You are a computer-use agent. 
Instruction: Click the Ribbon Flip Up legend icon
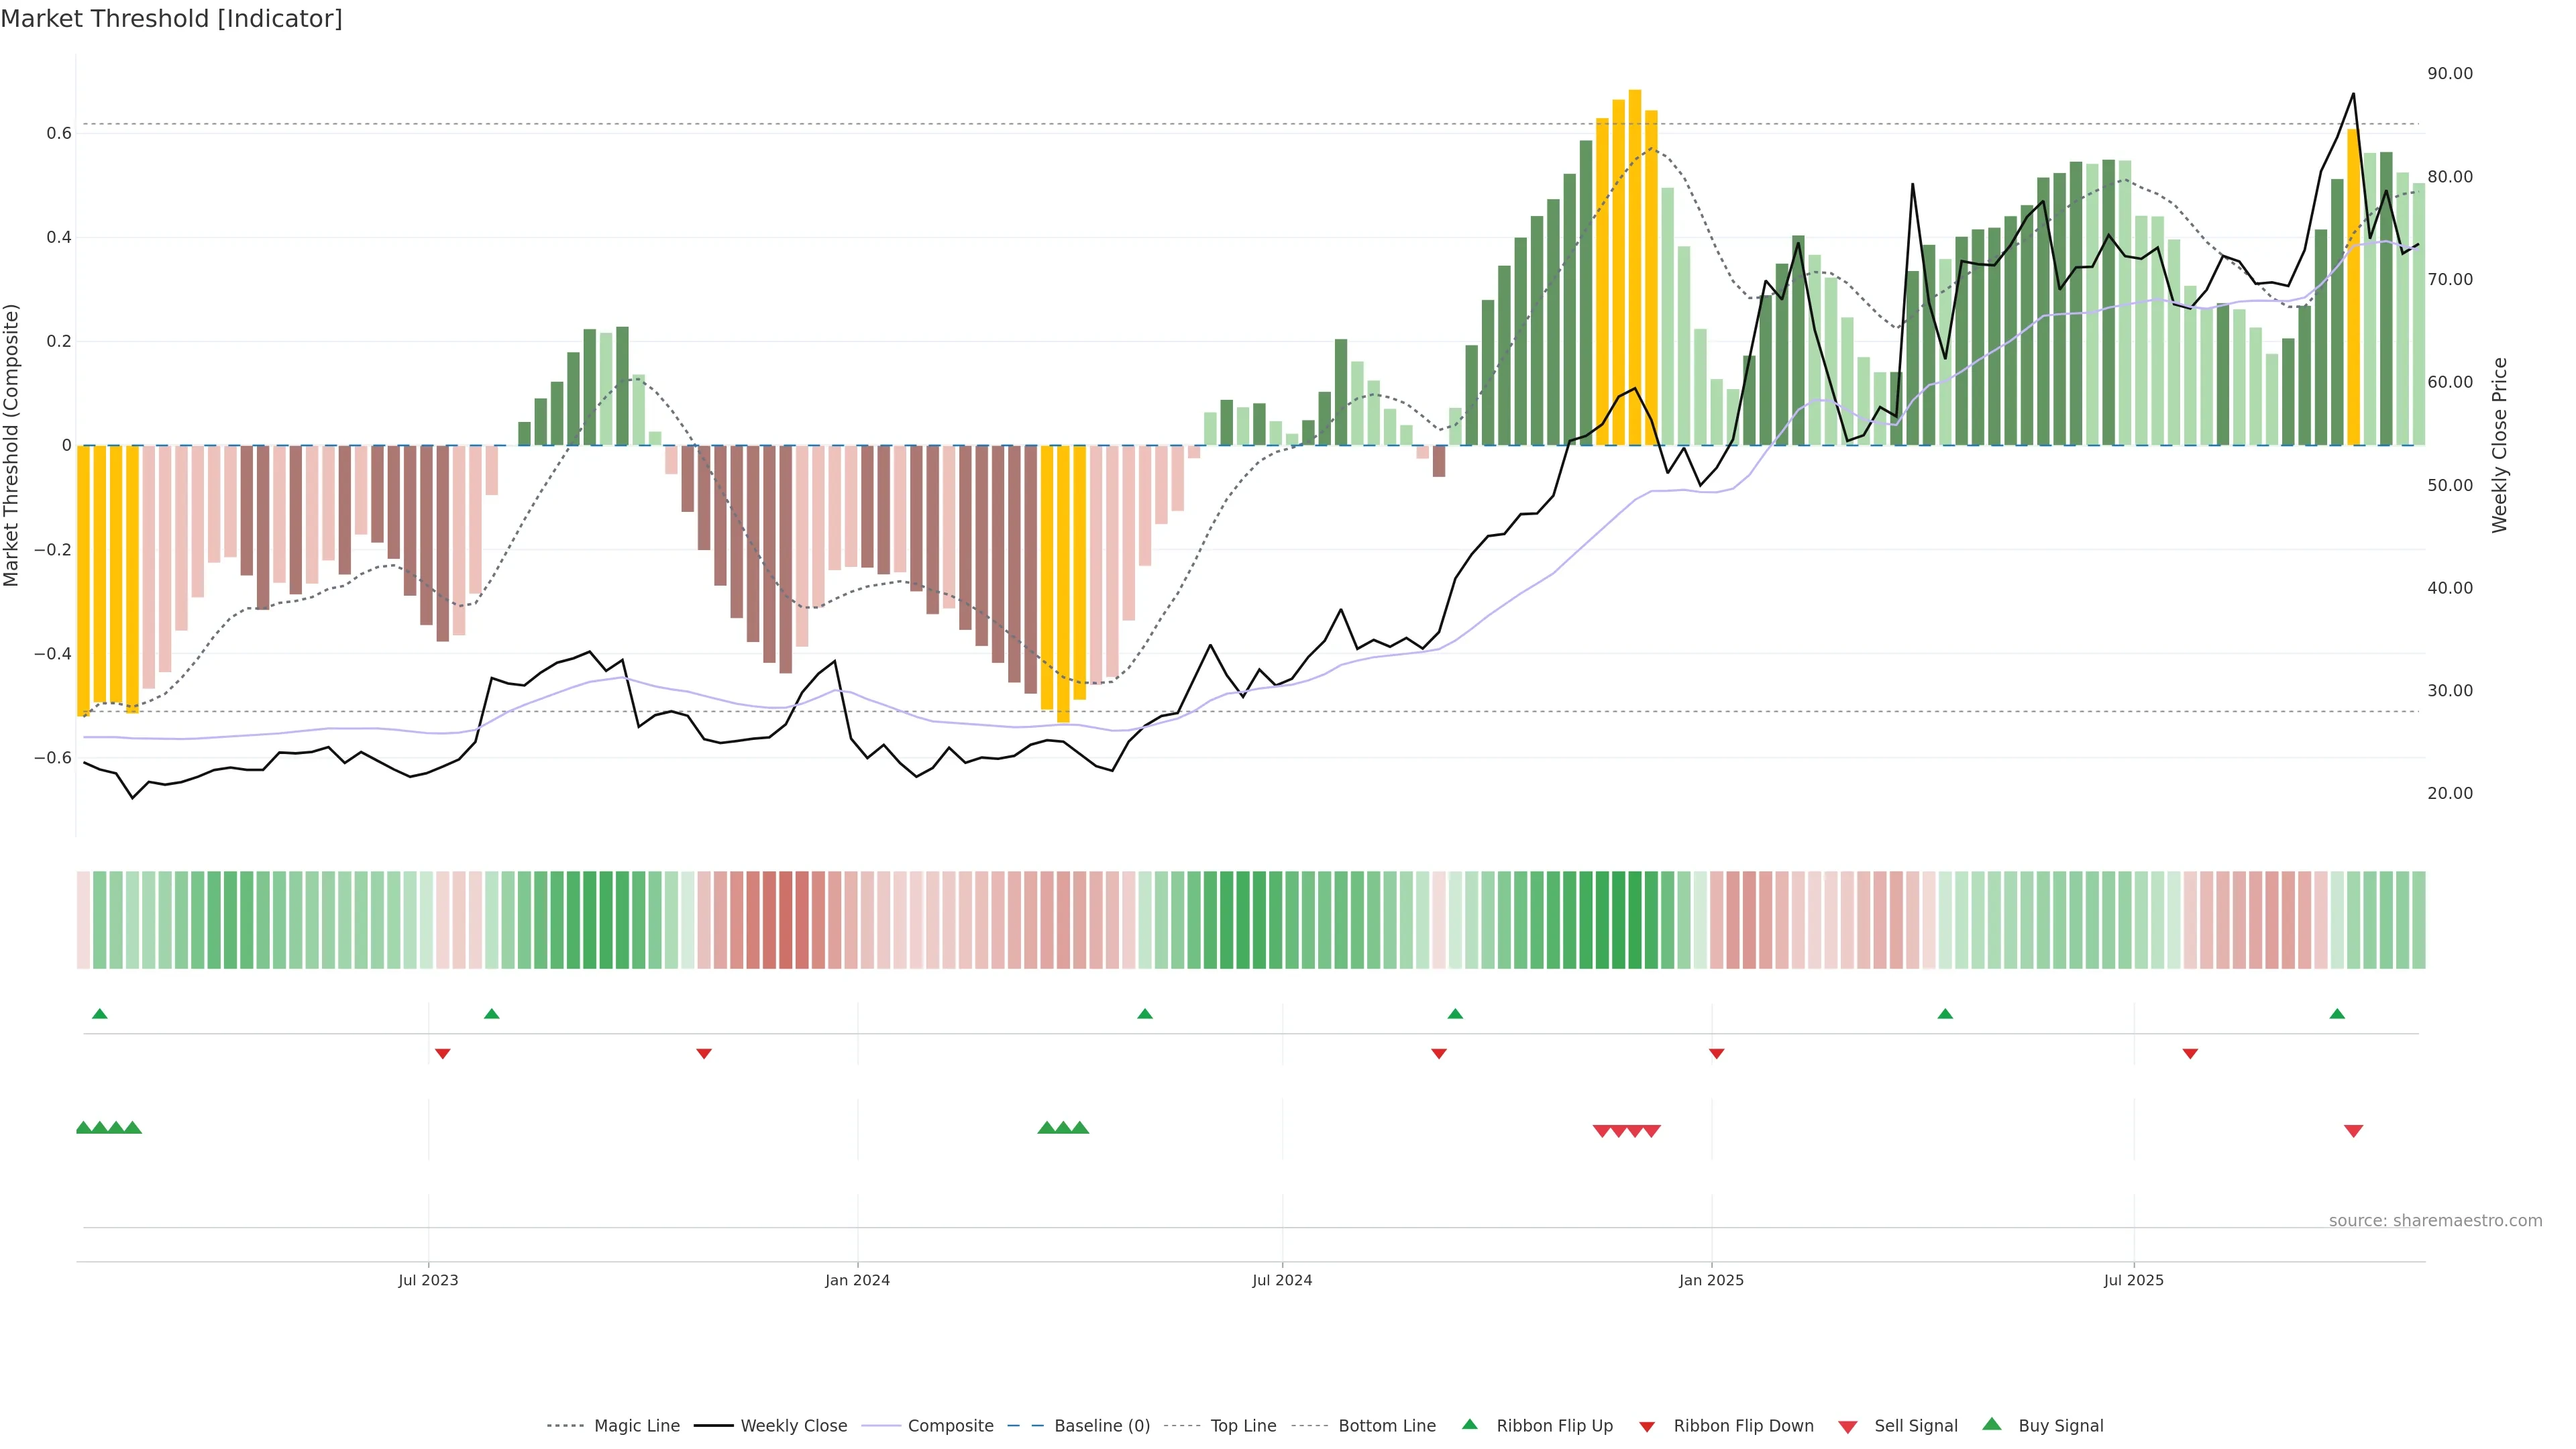click(x=1470, y=1424)
